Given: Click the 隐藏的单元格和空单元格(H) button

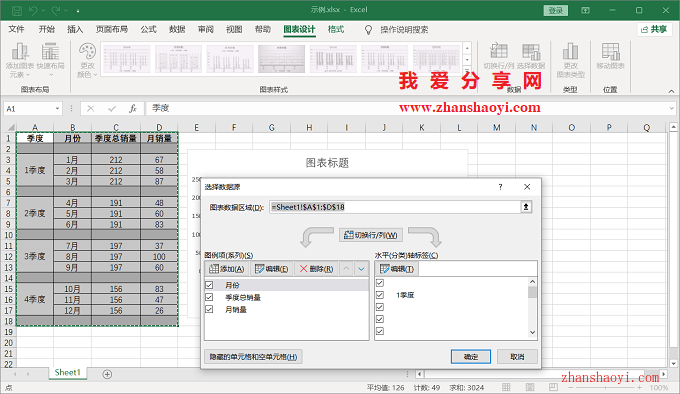Looking at the screenshot, I should point(253,357).
